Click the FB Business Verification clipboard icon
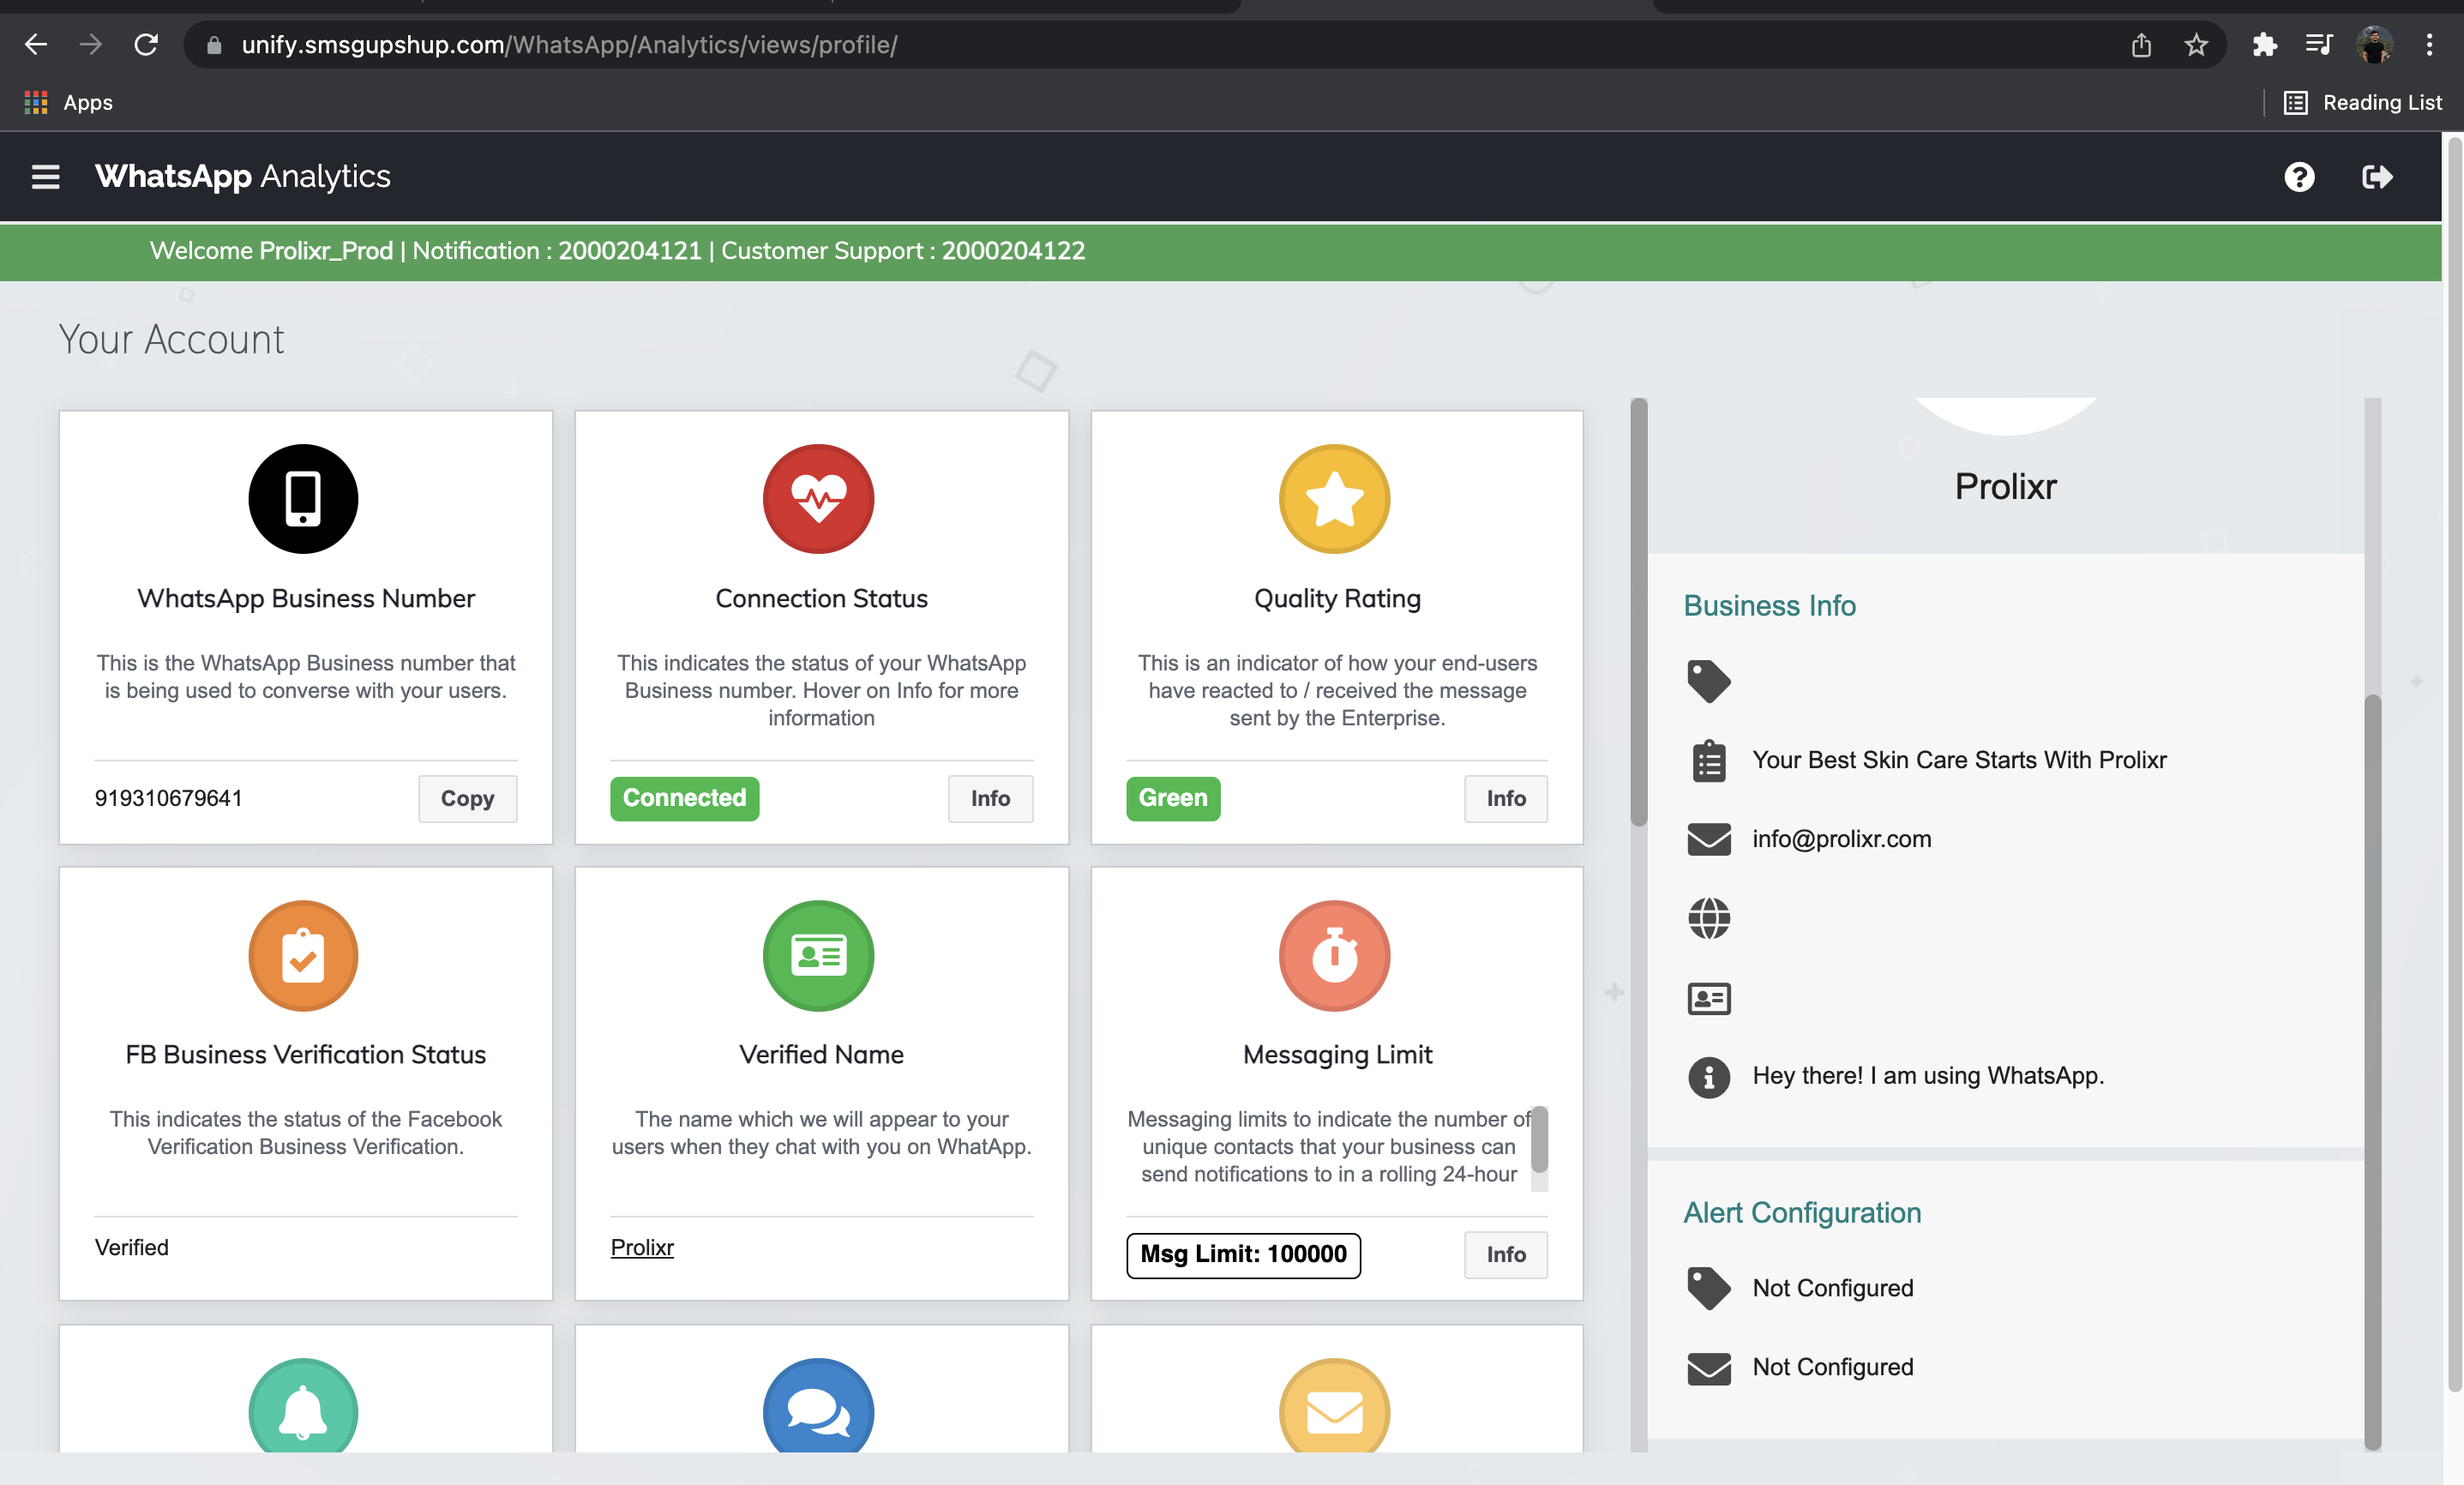Image resolution: width=2464 pixels, height=1485 pixels. click(303, 955)
